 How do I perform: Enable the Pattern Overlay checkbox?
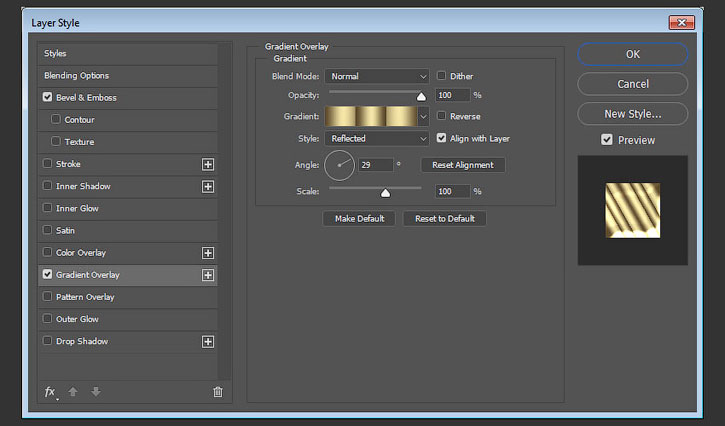click(47, 296)
